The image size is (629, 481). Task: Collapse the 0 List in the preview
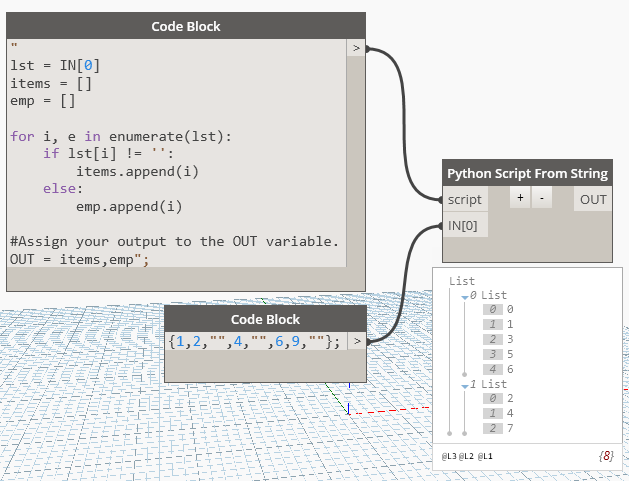point(465,297)
